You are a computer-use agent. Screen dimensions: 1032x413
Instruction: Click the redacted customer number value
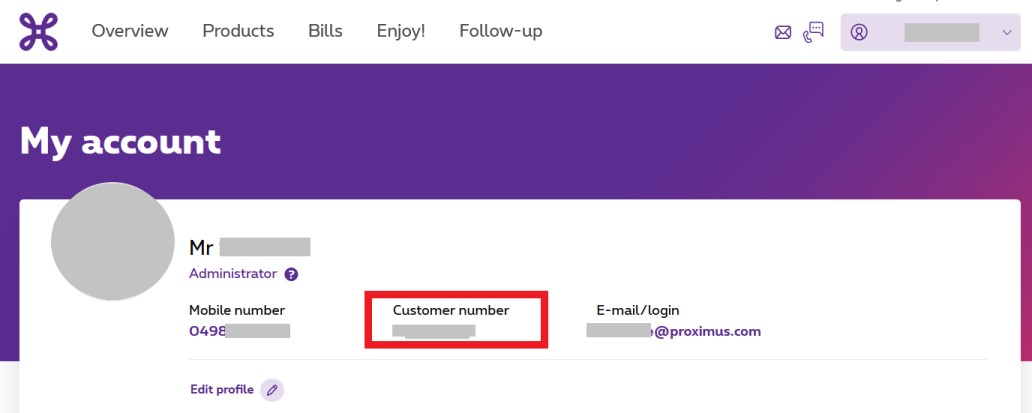(x=433, y=330)
